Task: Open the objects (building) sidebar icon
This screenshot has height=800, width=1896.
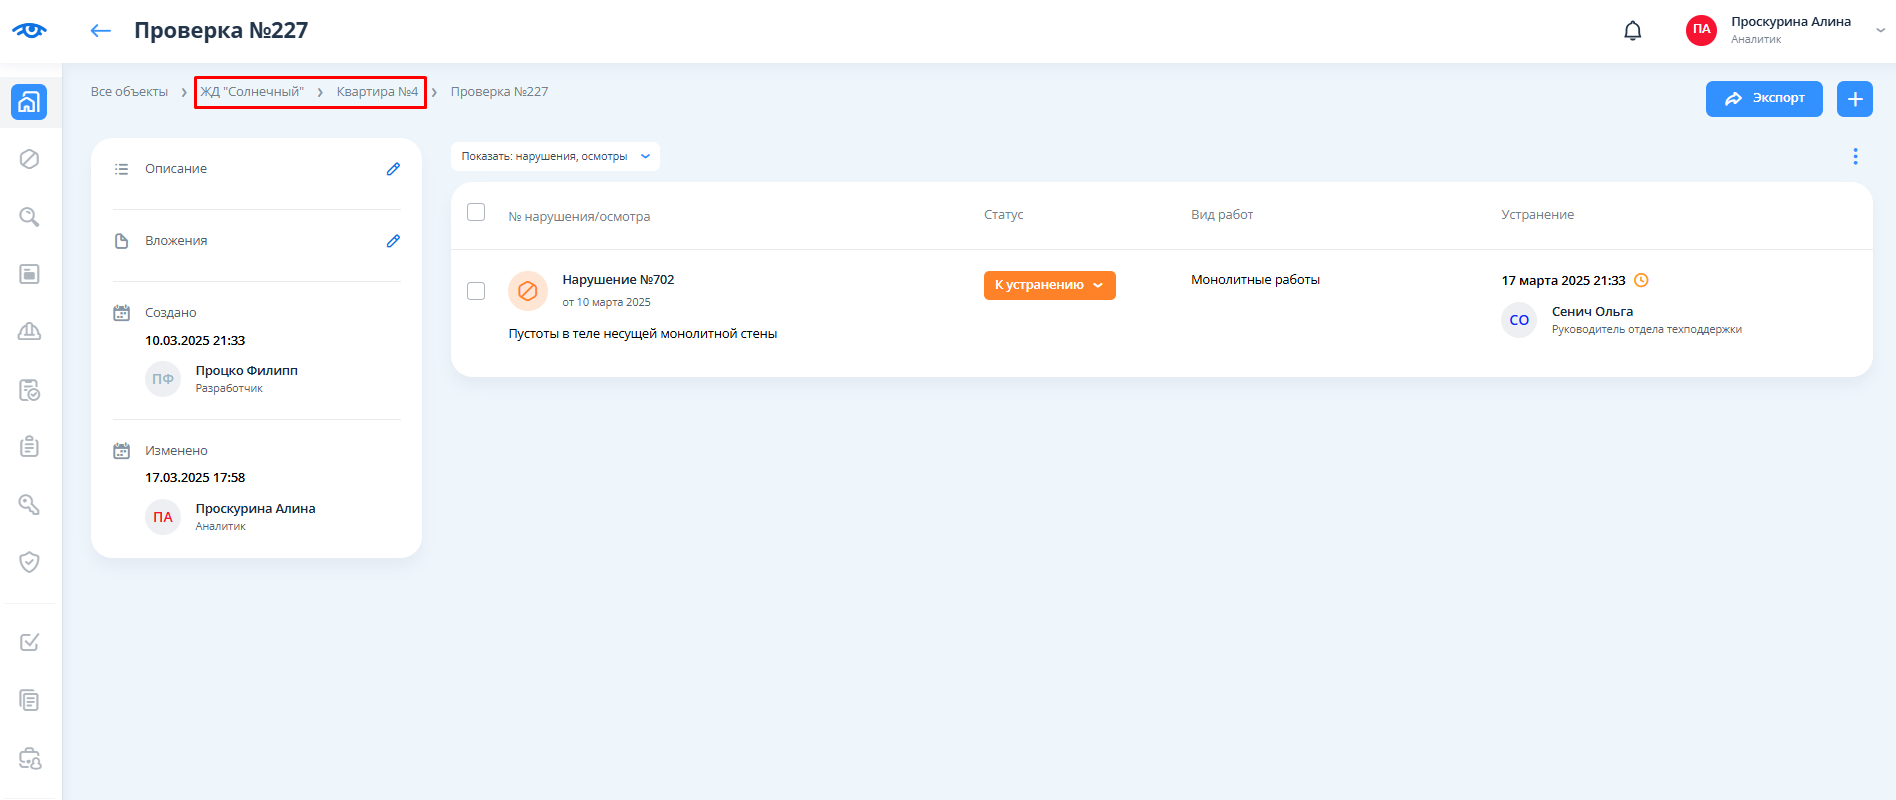Action: coord(29,101)
